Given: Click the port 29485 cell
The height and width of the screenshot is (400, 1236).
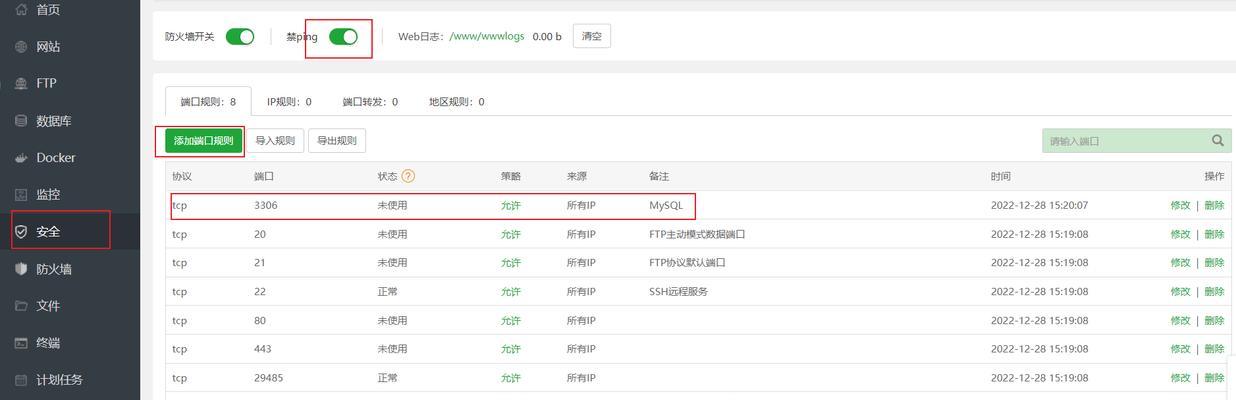Looking at the screenshot, I should pos(268,379).
